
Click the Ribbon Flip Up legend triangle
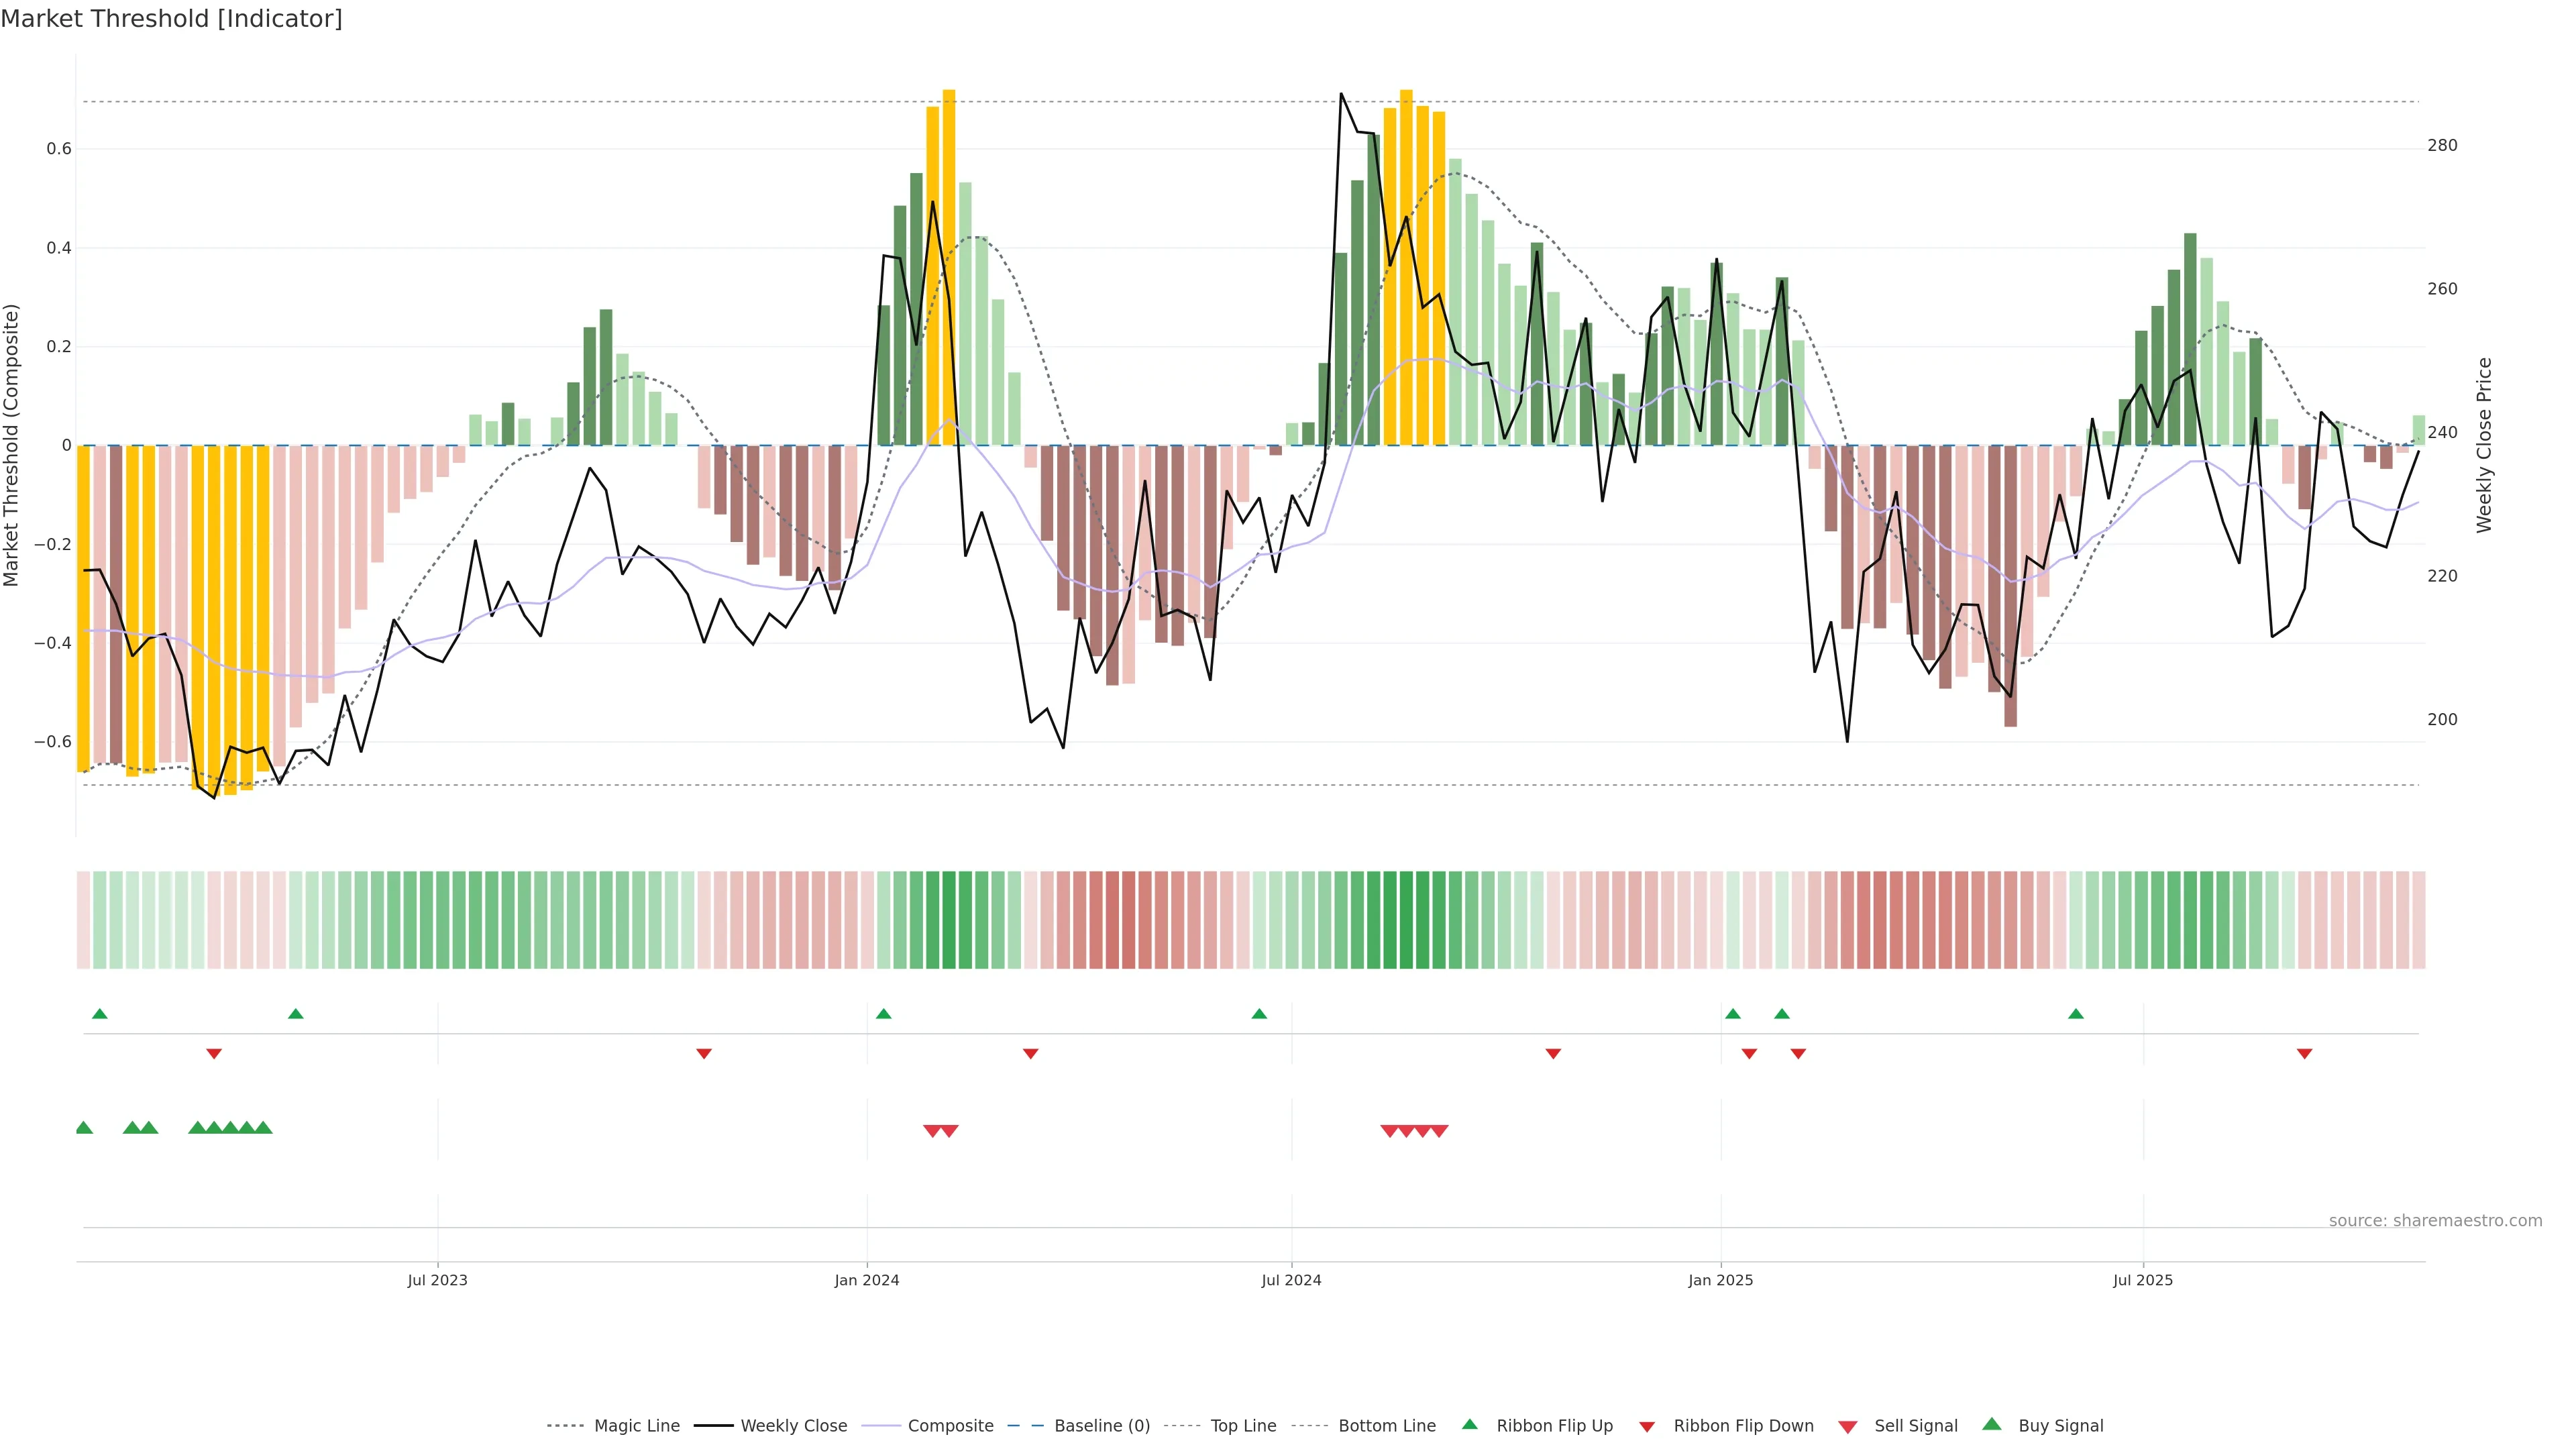coord(1469,1424)
